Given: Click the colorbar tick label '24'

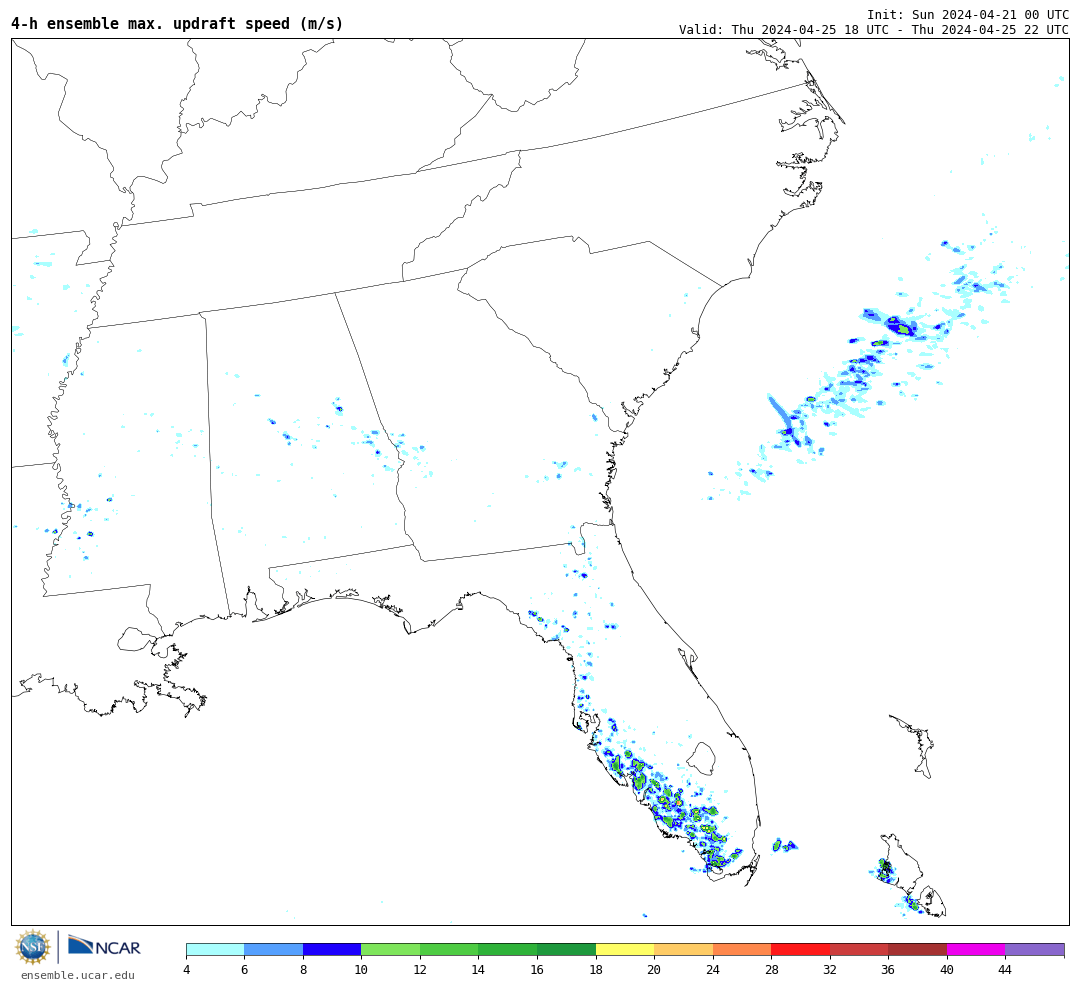Looking at the screenshot, I should 713,970.
